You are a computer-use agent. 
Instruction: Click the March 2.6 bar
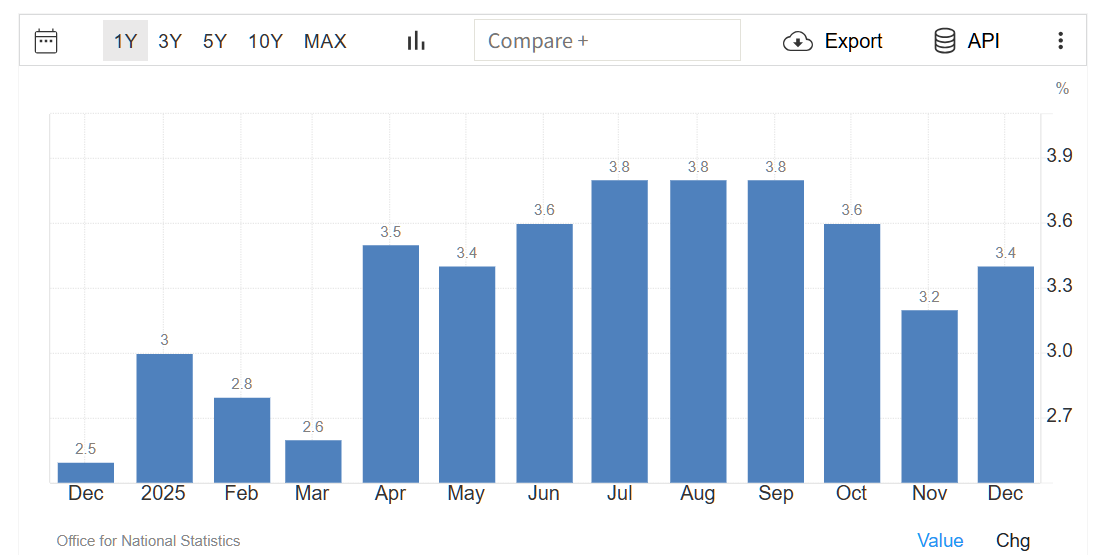(x=313, y=461)
